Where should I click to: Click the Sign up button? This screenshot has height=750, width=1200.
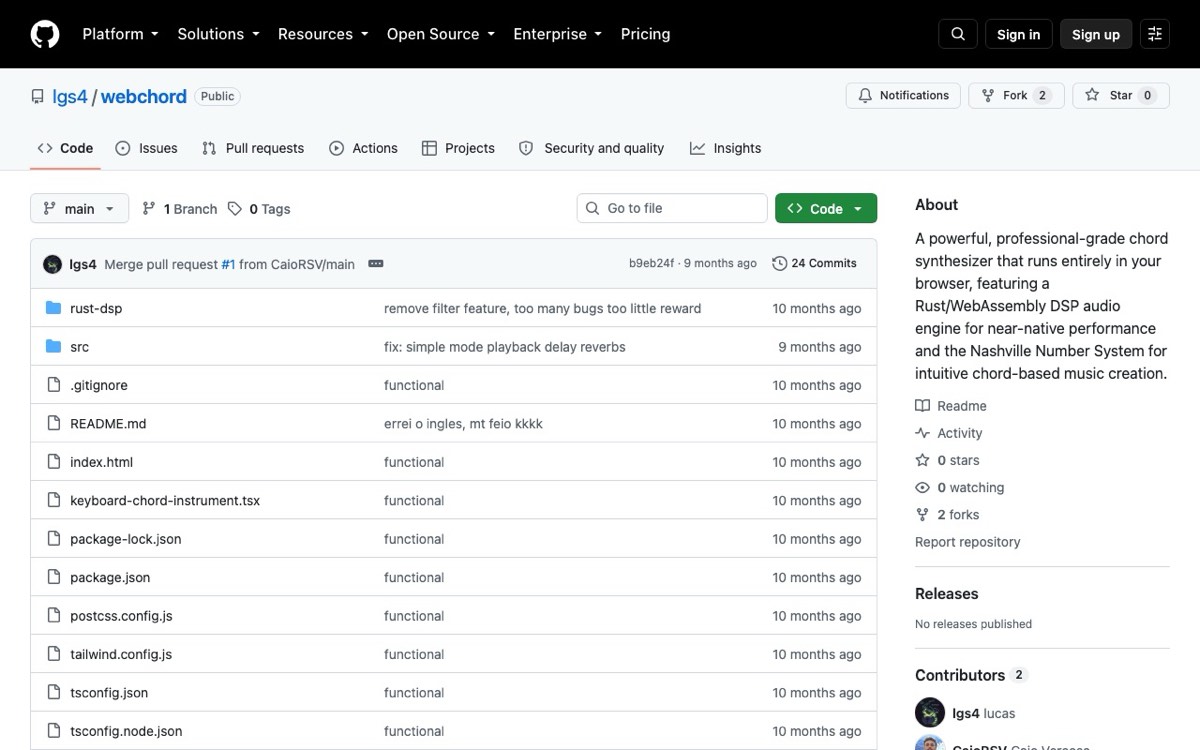click(1096, 34)
